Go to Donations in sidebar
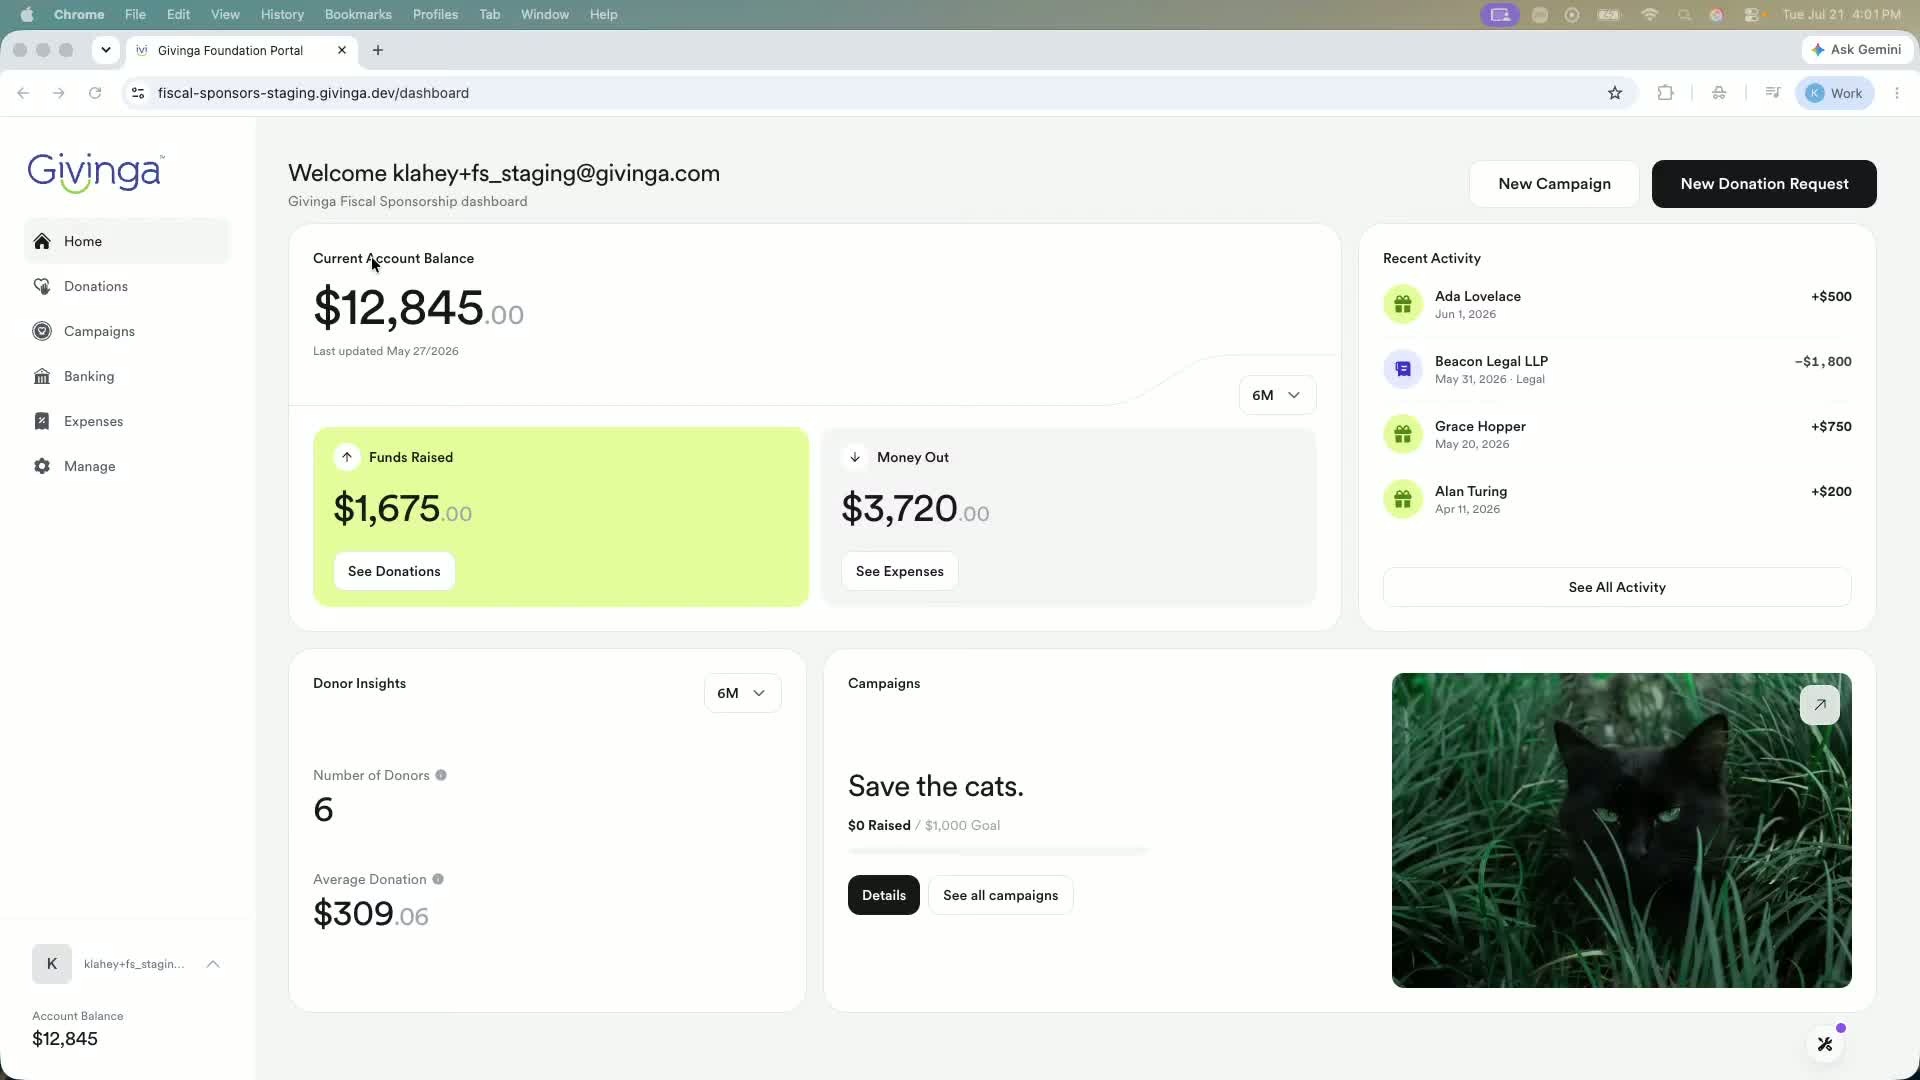1920x1080 pixels. click(127, 286)
